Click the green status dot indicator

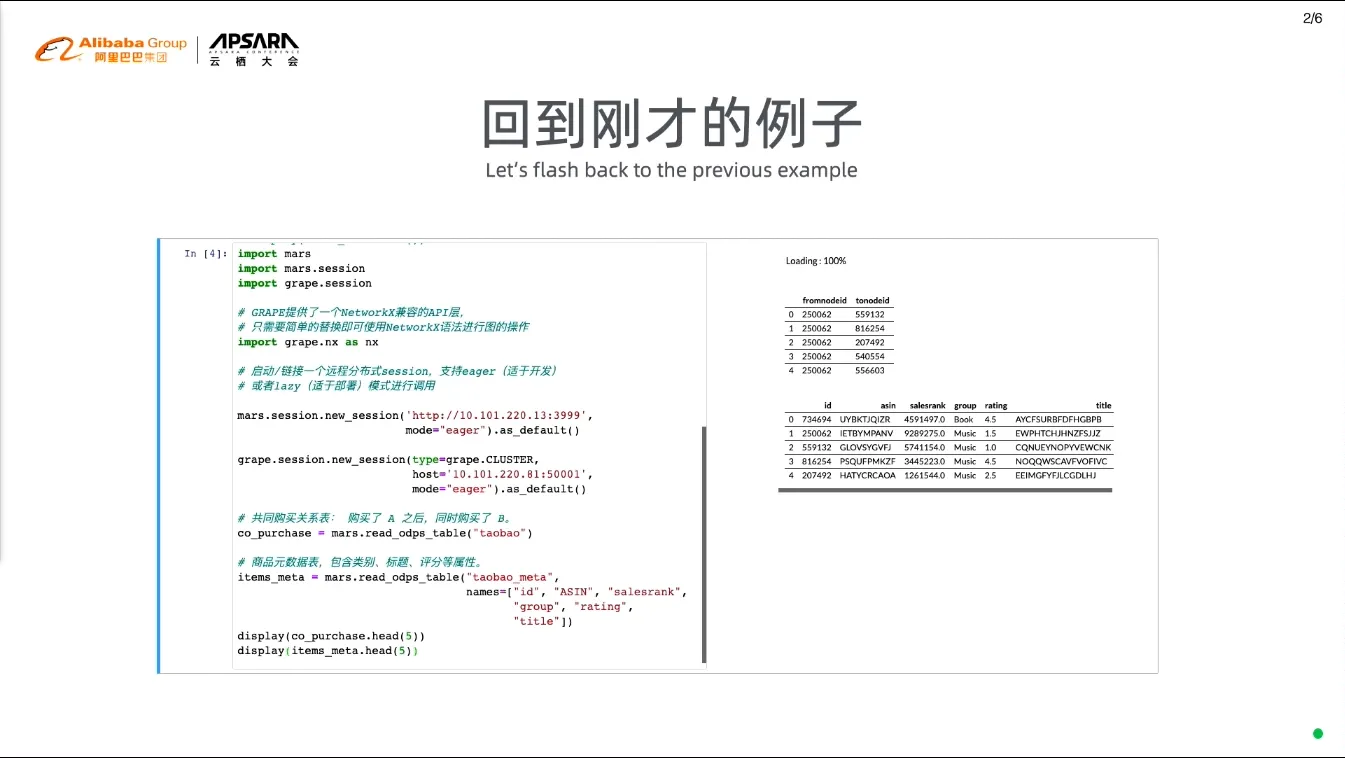[x=1317, y=733]
